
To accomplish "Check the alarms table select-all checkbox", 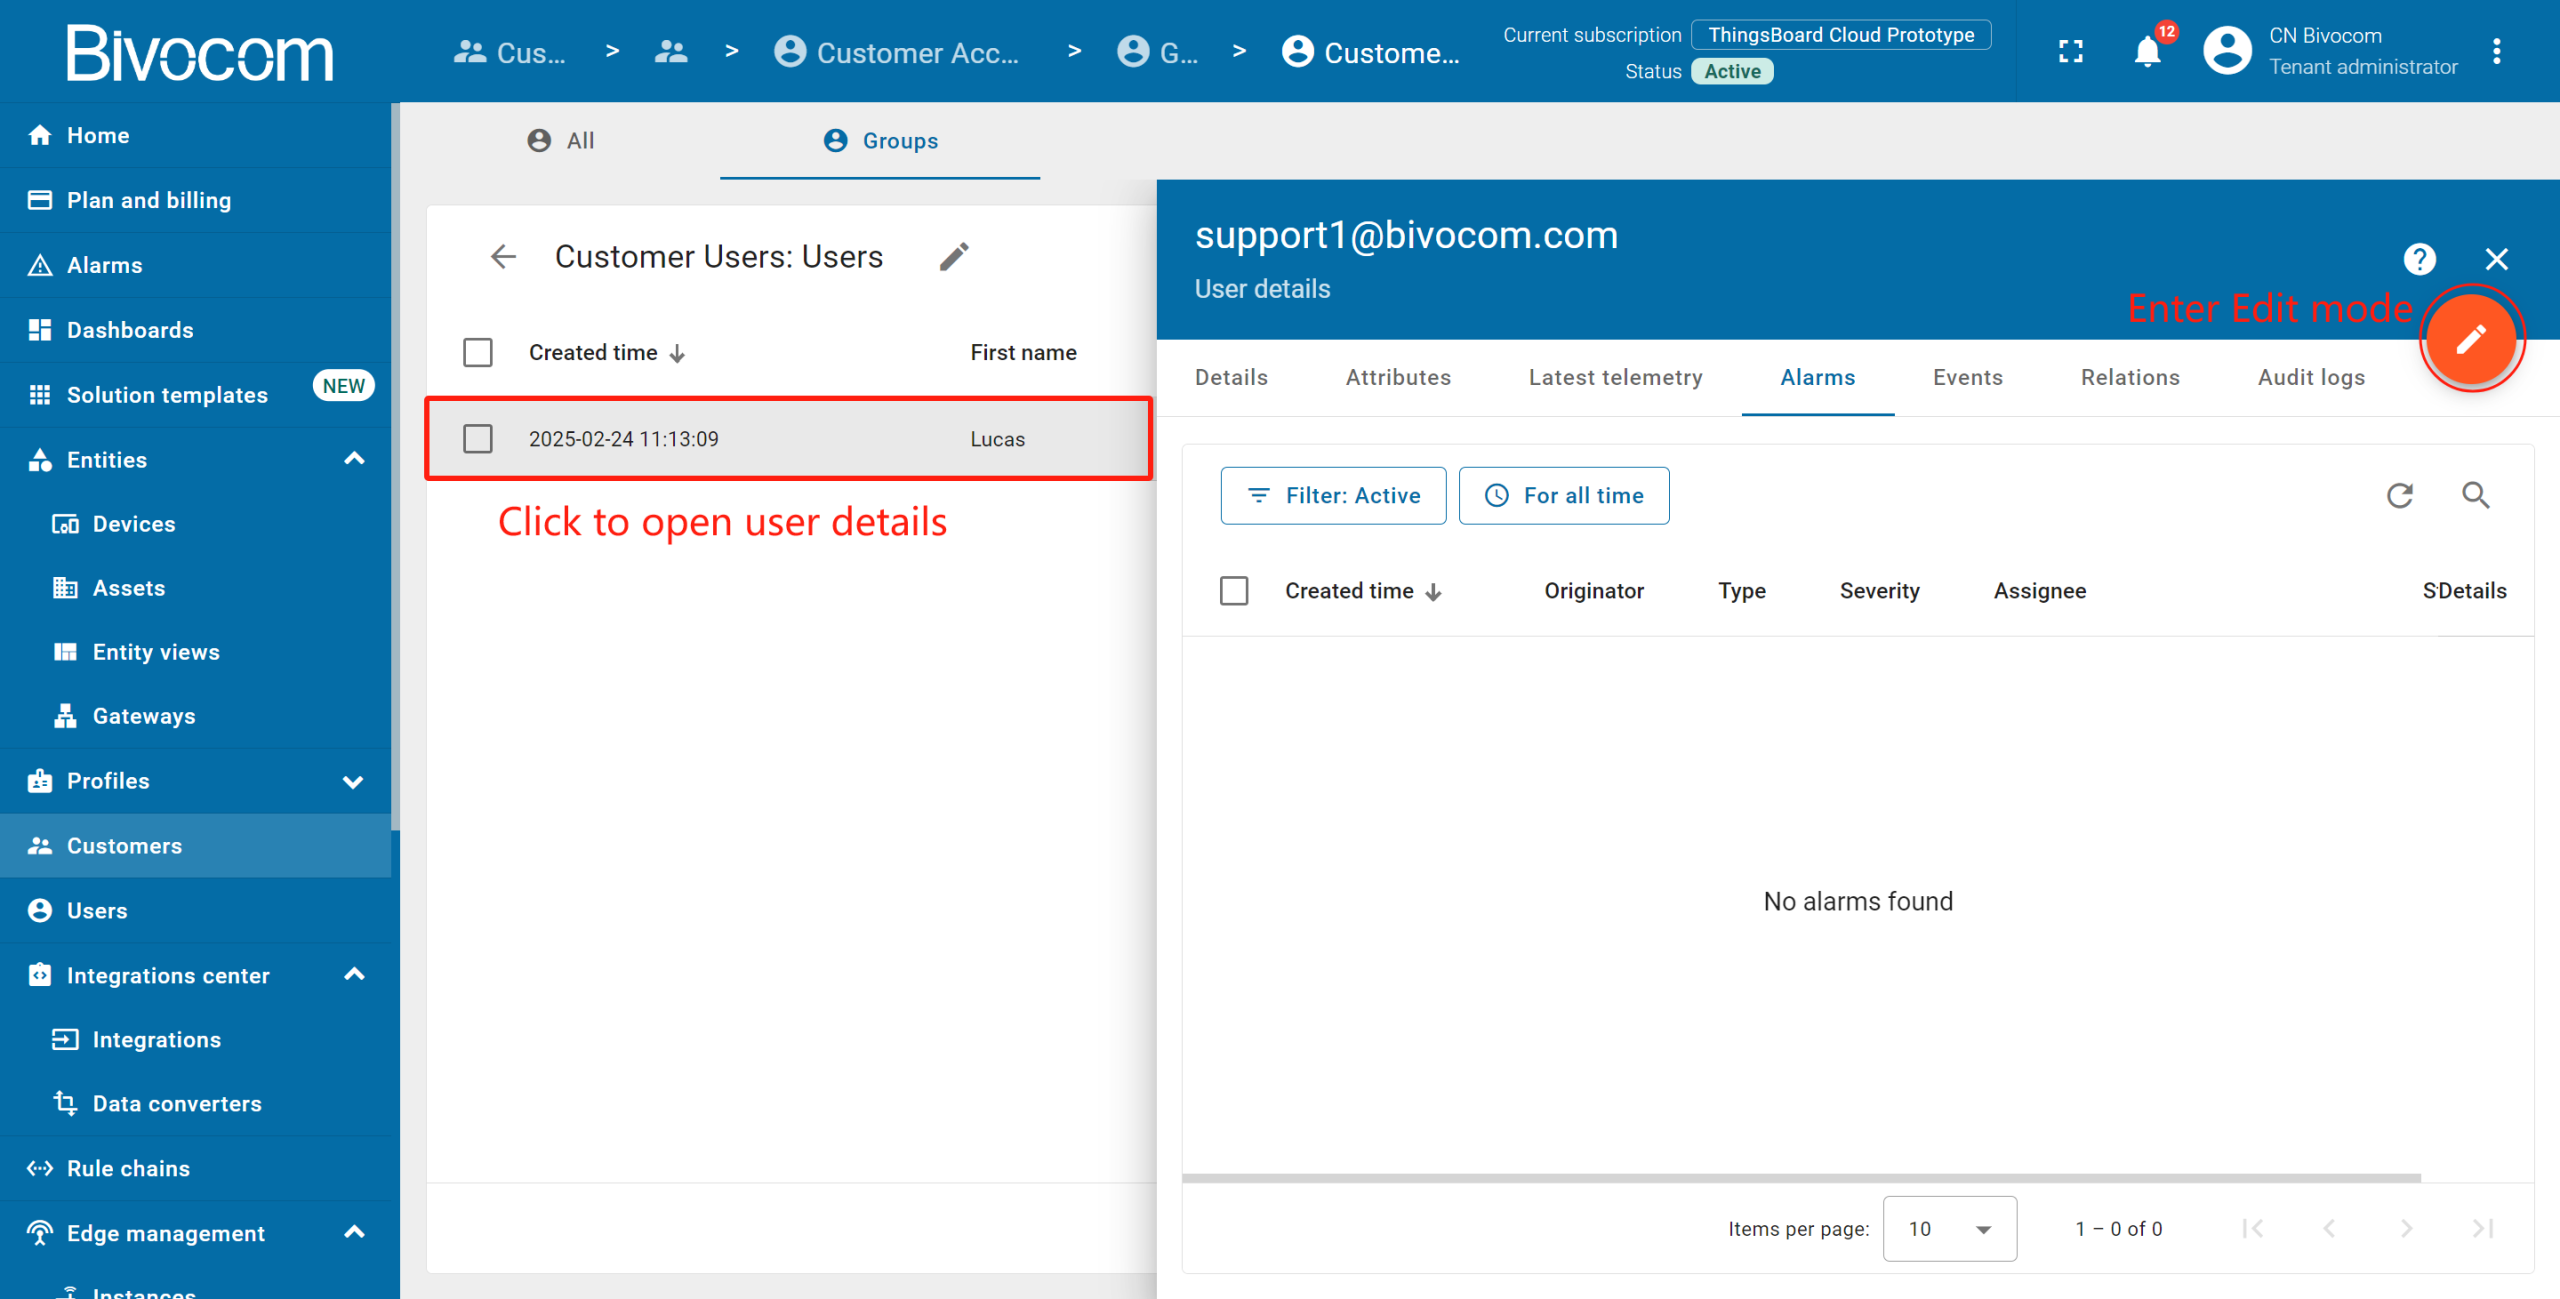I will [x=1234, y=591].
